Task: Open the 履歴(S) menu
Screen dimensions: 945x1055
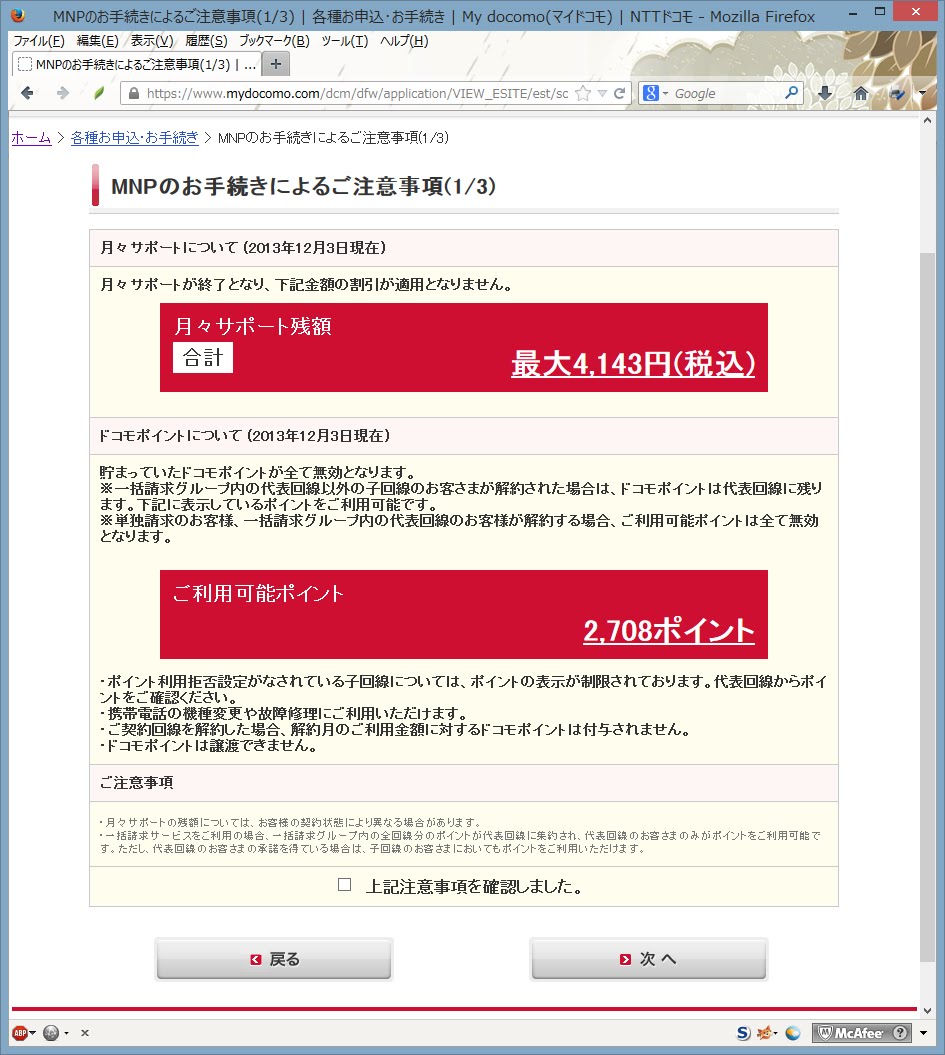Action: coord(206,41)
